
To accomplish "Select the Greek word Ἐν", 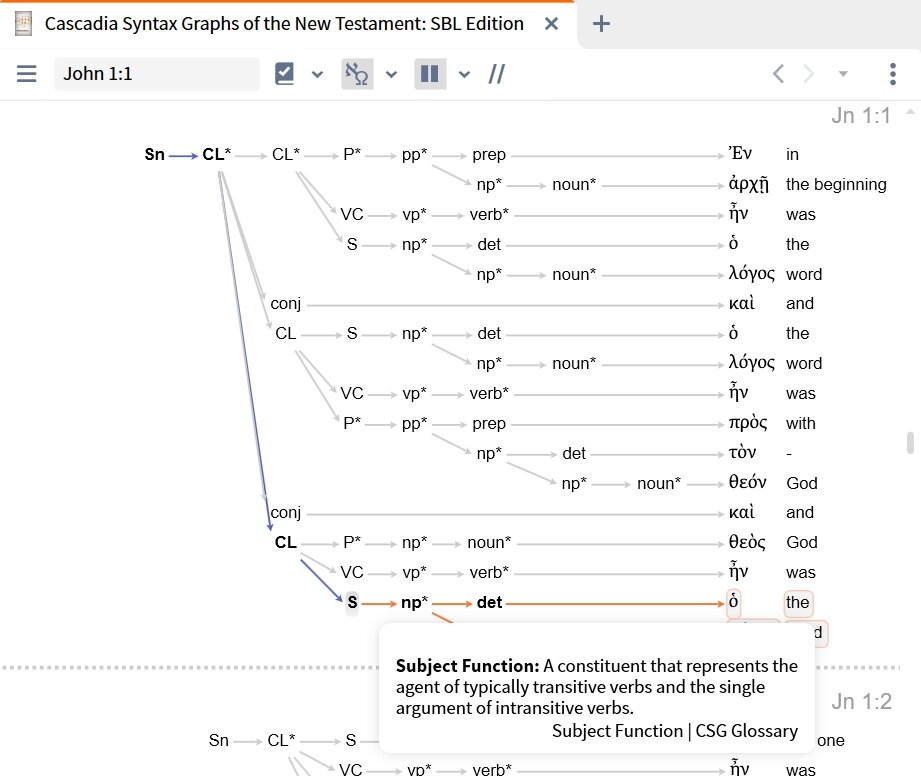I will (x=740, y=154).
